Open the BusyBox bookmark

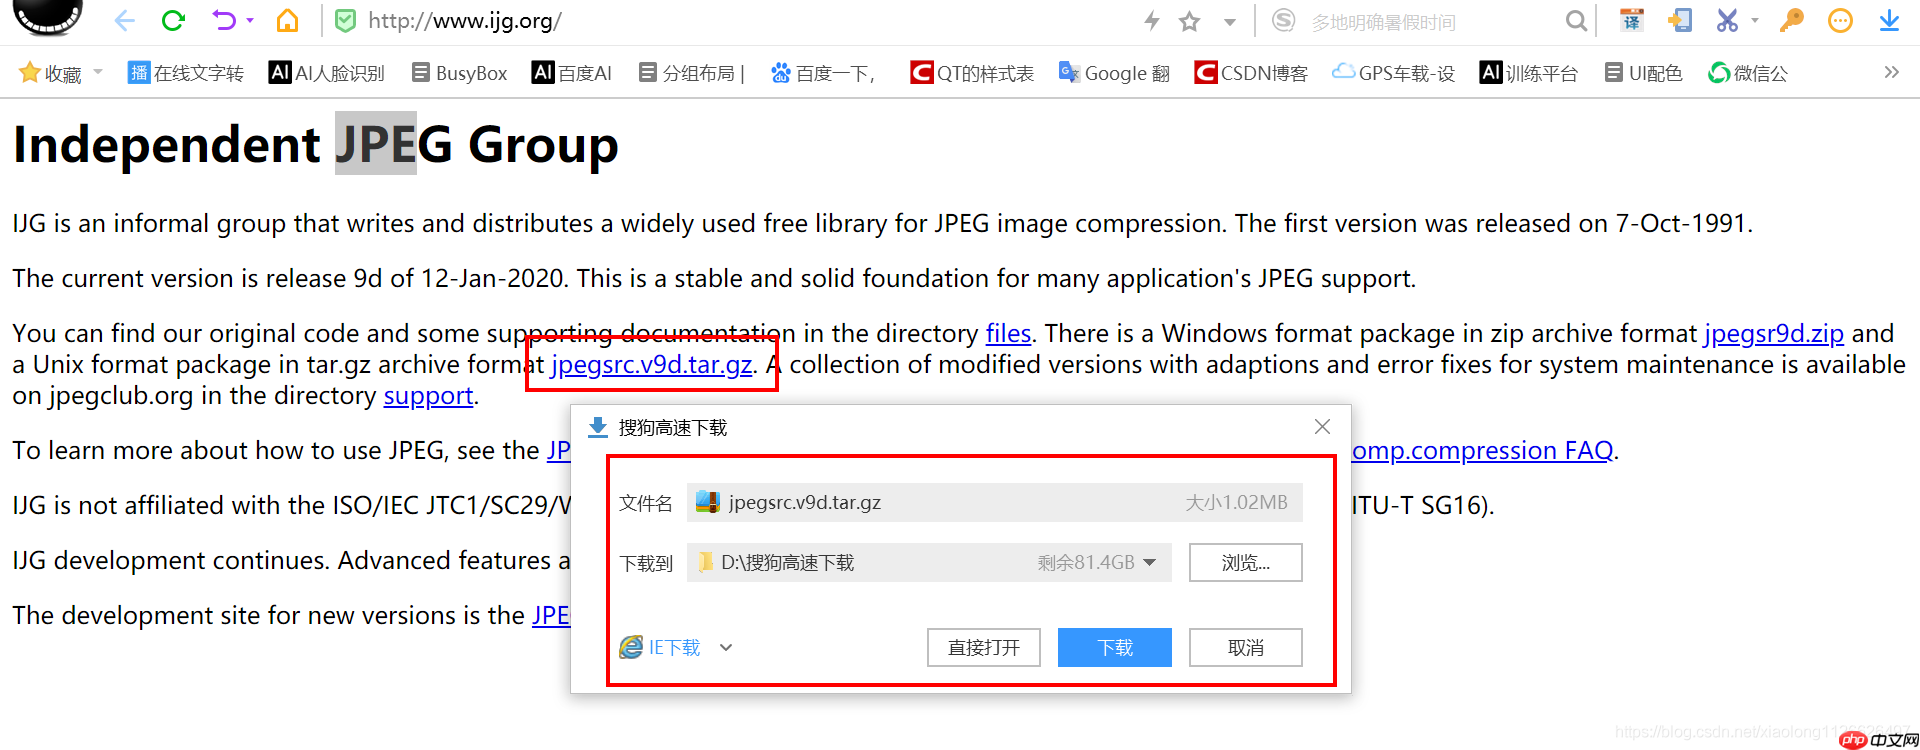coord(459,73)
